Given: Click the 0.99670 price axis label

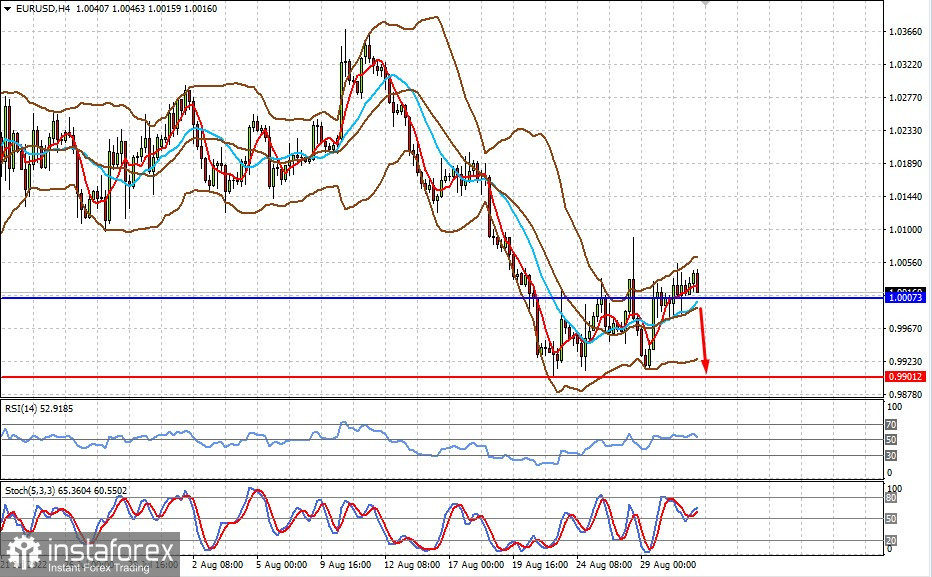Looking at the screenshot, I should (905, 329).
